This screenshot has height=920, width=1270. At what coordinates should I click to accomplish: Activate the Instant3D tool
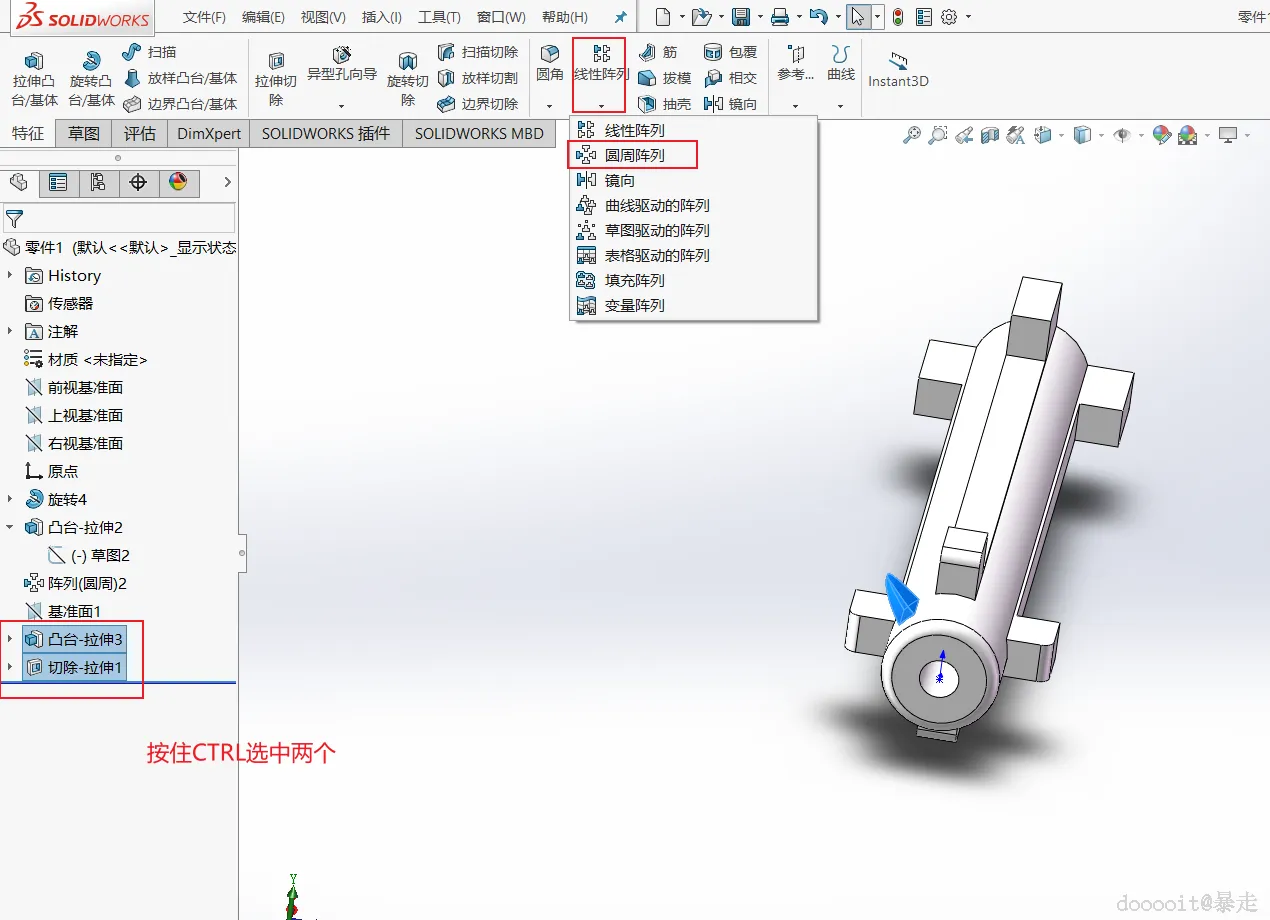(x=898, y=69)
